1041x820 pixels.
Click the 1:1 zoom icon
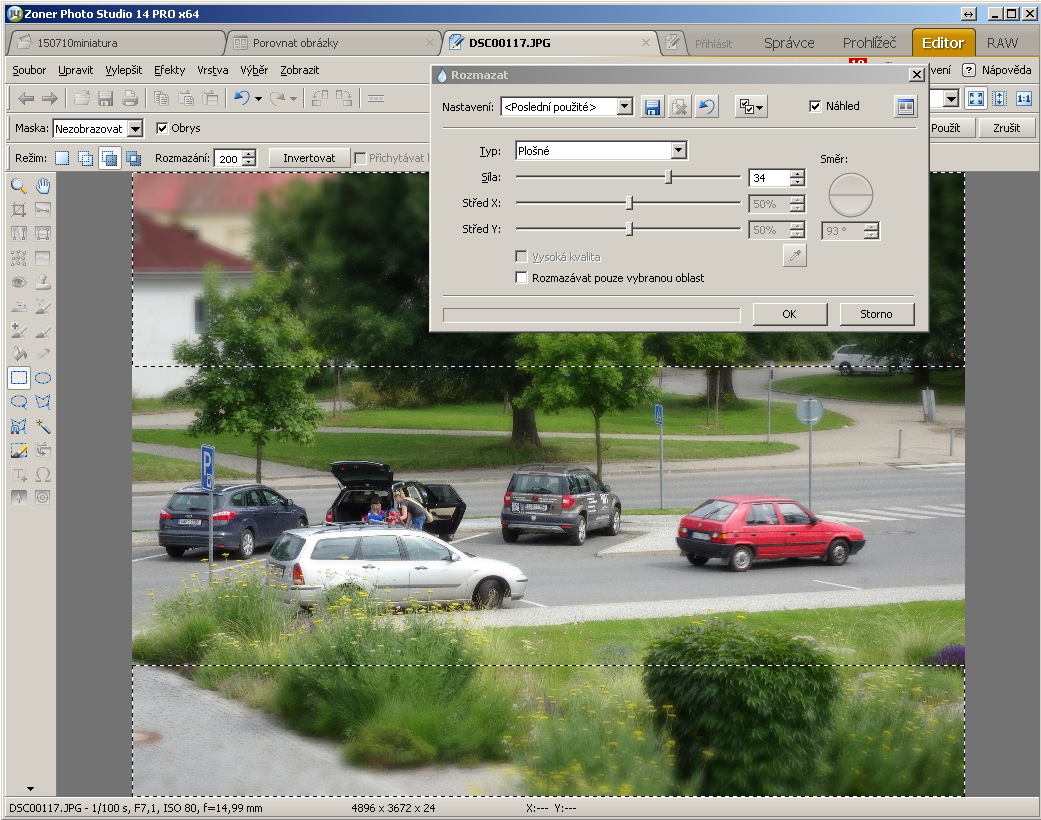click(x=1023, y=99)
